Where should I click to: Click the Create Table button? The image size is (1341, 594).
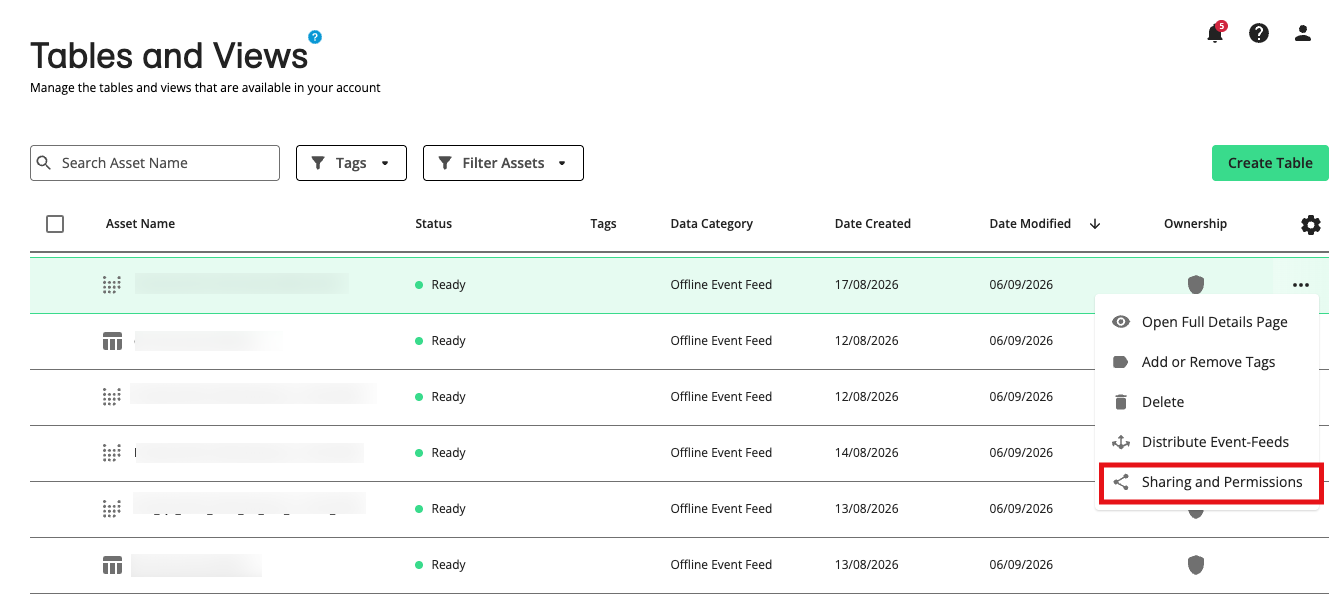coord(1270,163)
